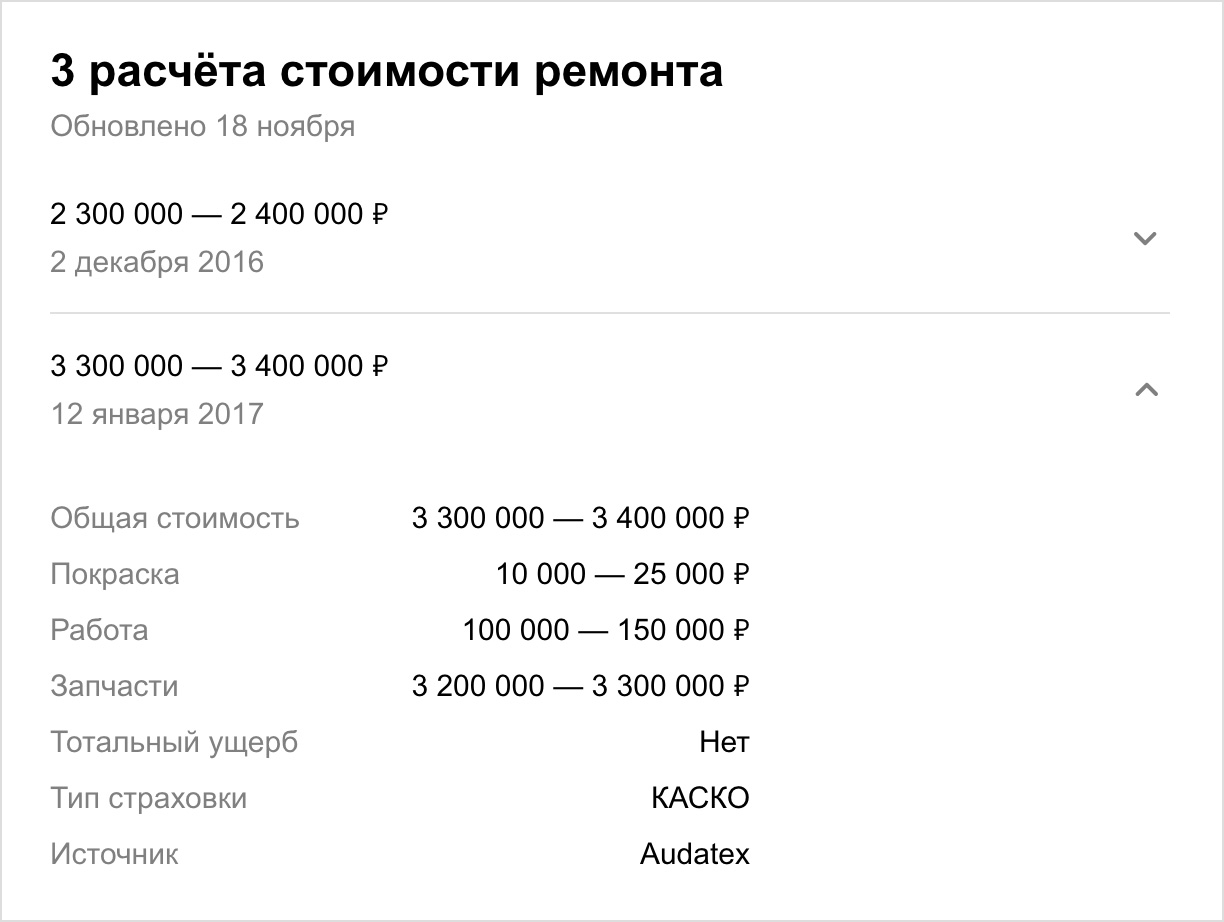
Task: Click the Обновлено 18 ноября text
Action: [x=203, y=127]
